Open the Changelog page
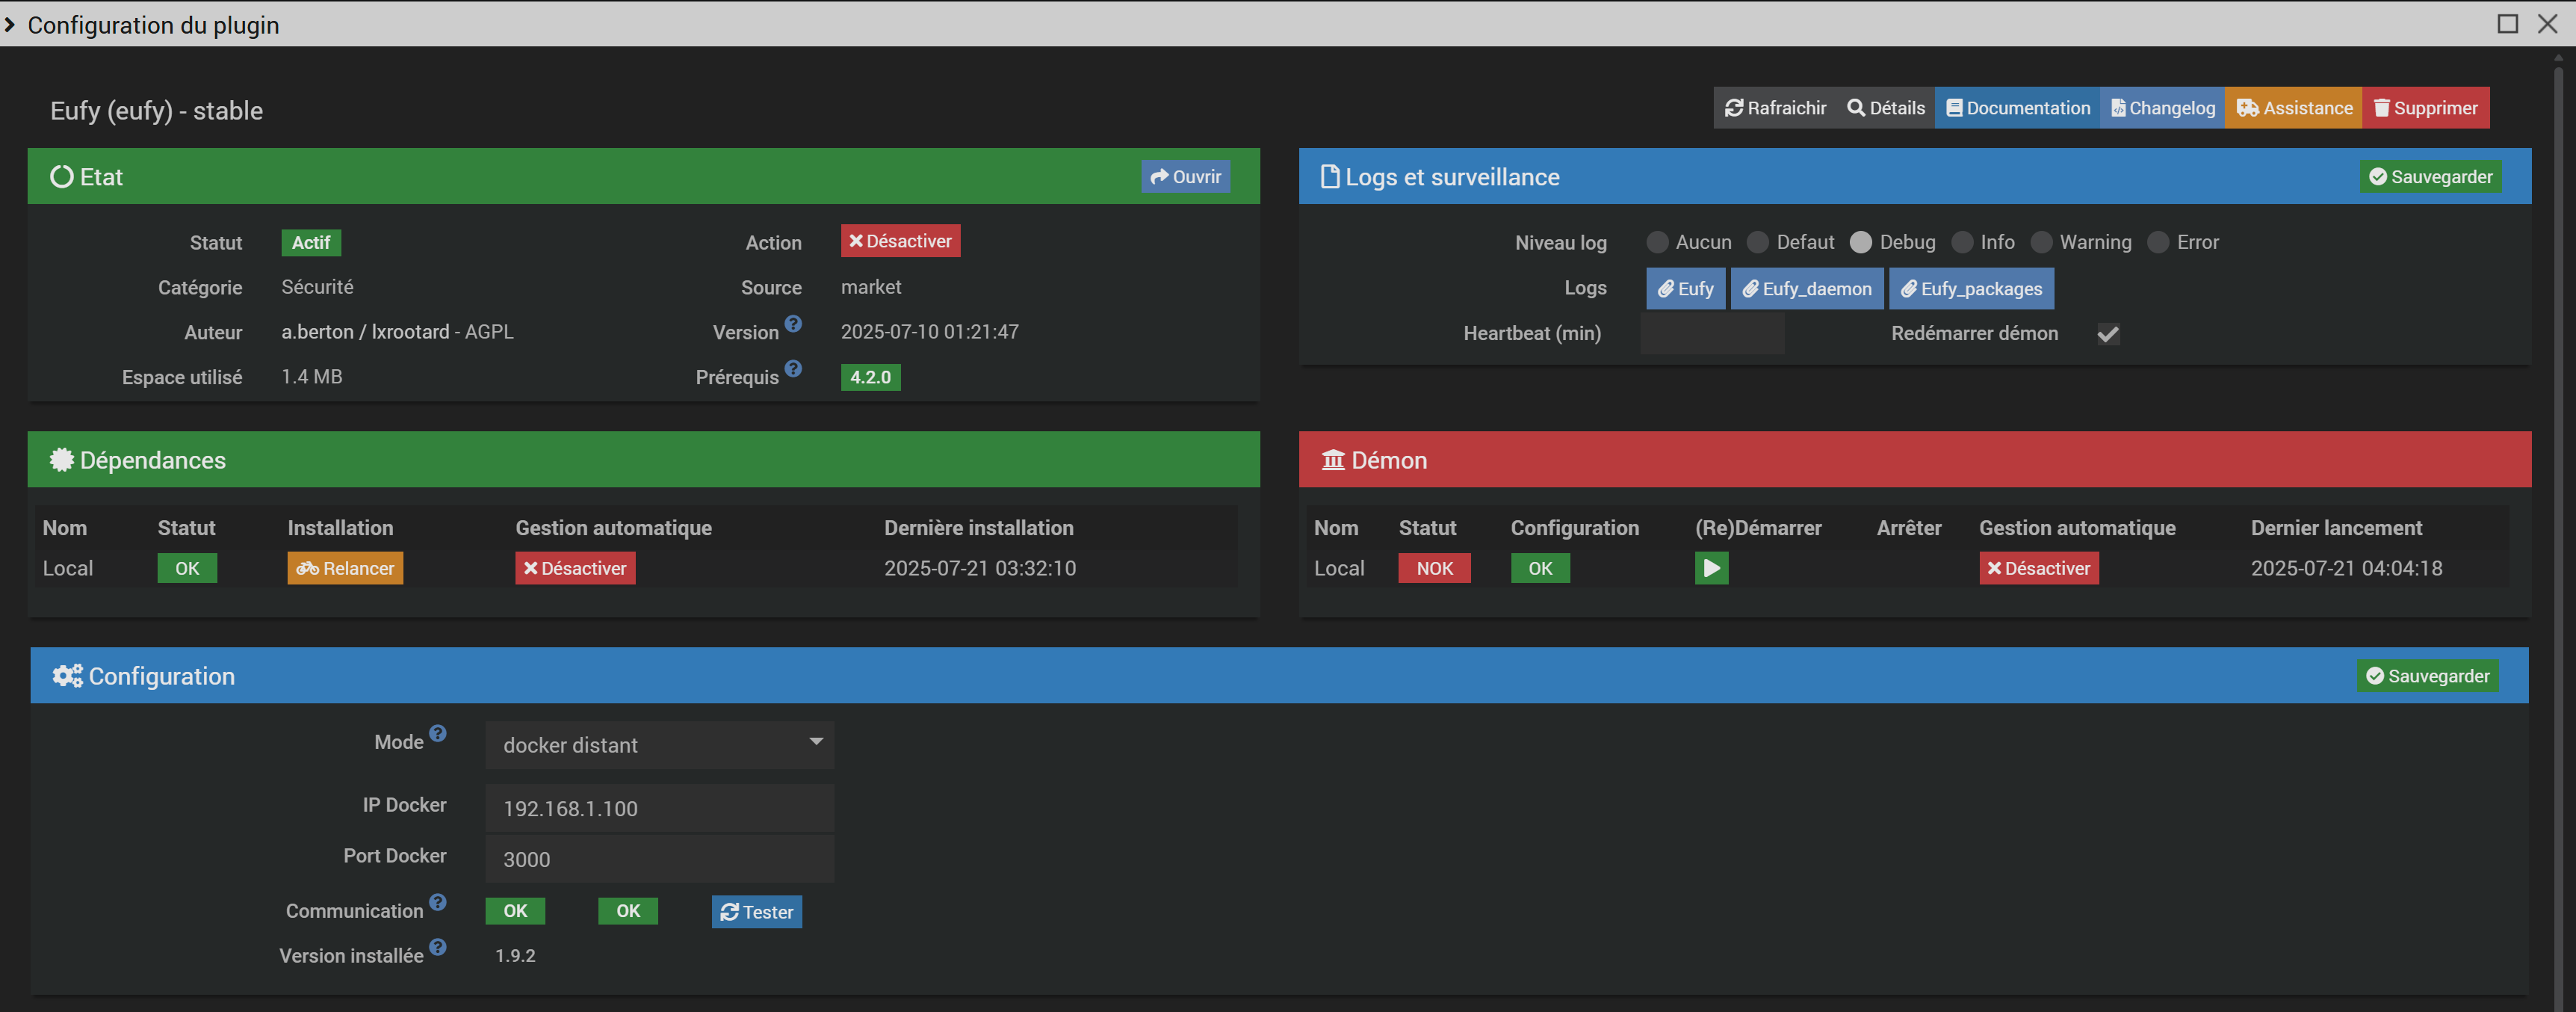2576x1012 pixels. pyautogui.click(x=2162, y=108)
